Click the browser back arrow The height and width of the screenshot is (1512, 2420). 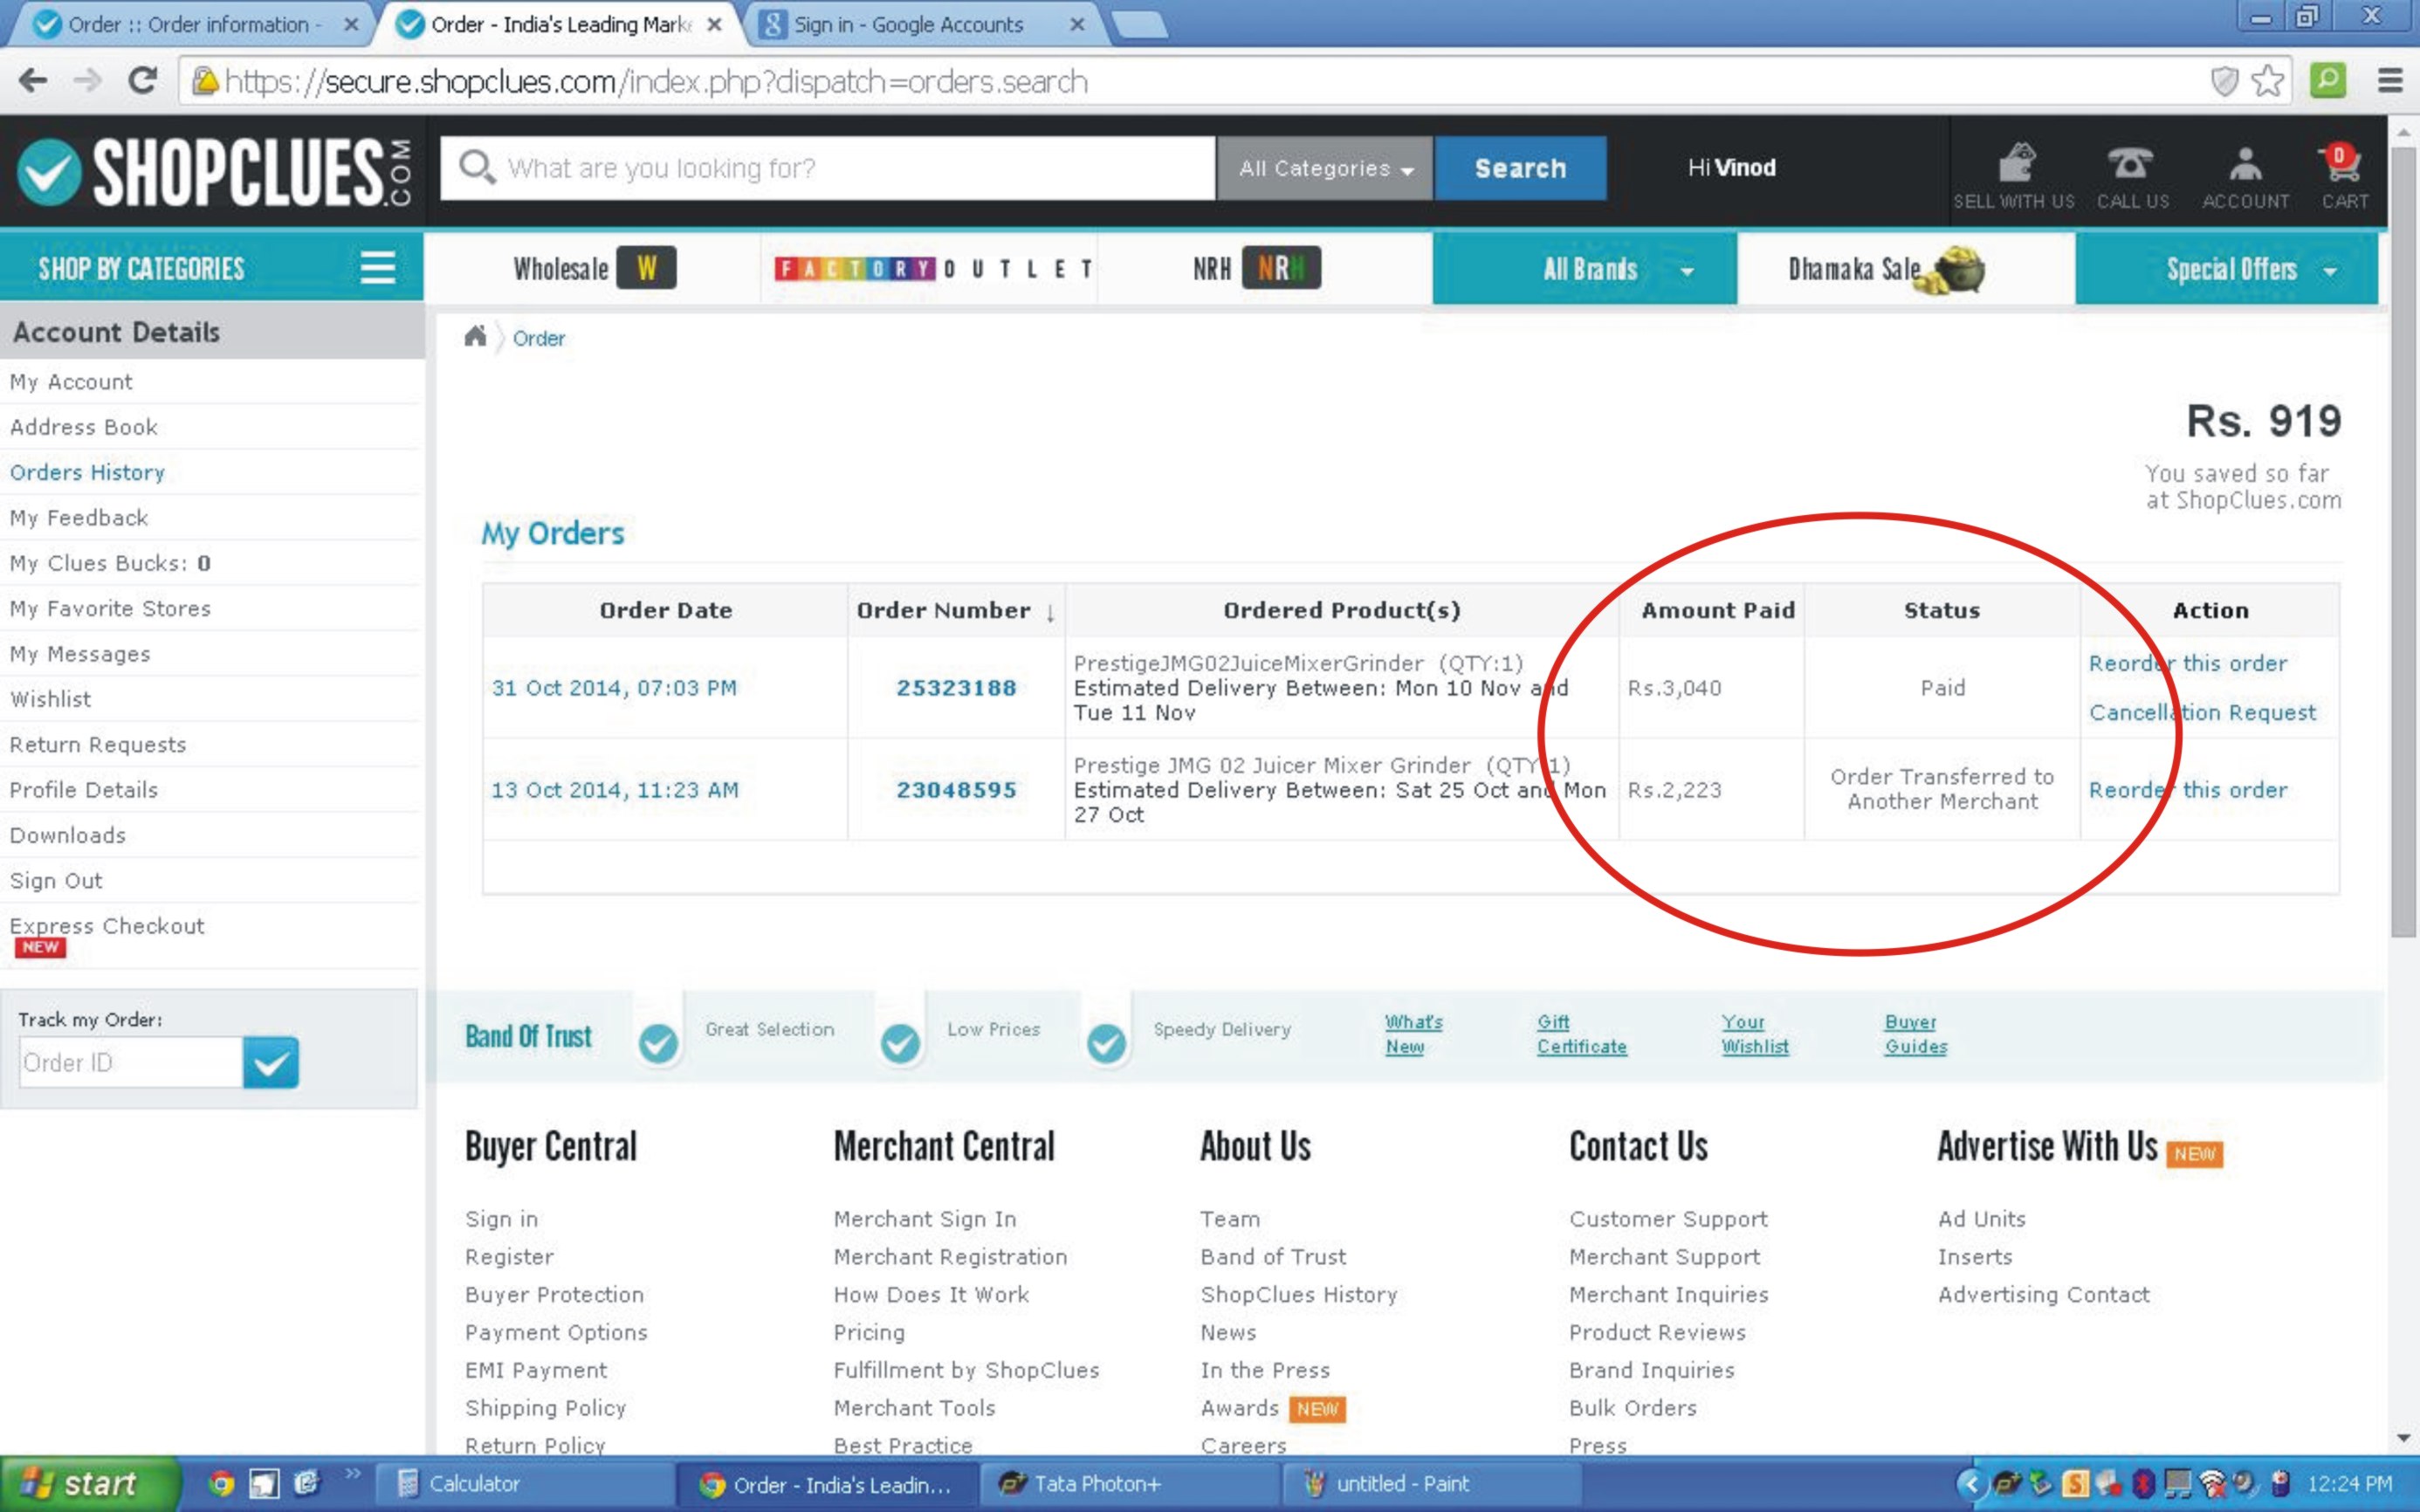click(x=33, y=81)
